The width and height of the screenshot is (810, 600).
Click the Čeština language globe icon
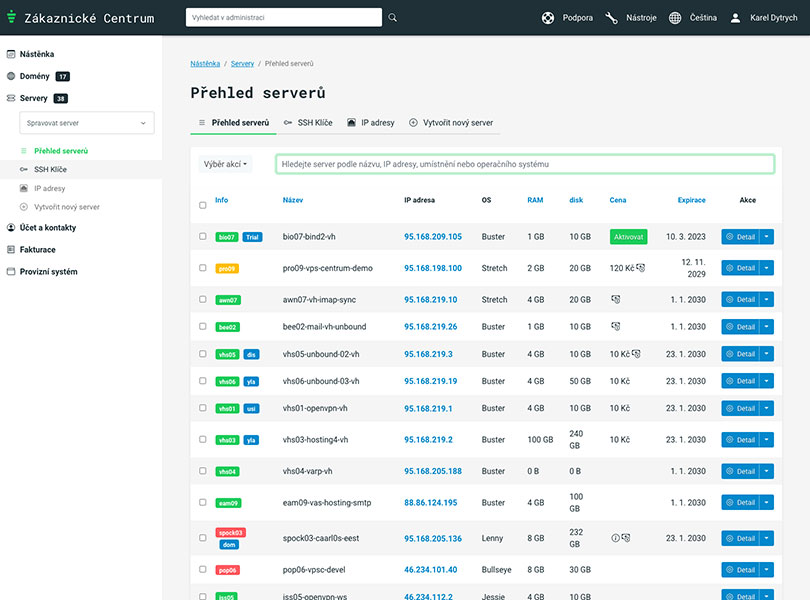point(676,18)
